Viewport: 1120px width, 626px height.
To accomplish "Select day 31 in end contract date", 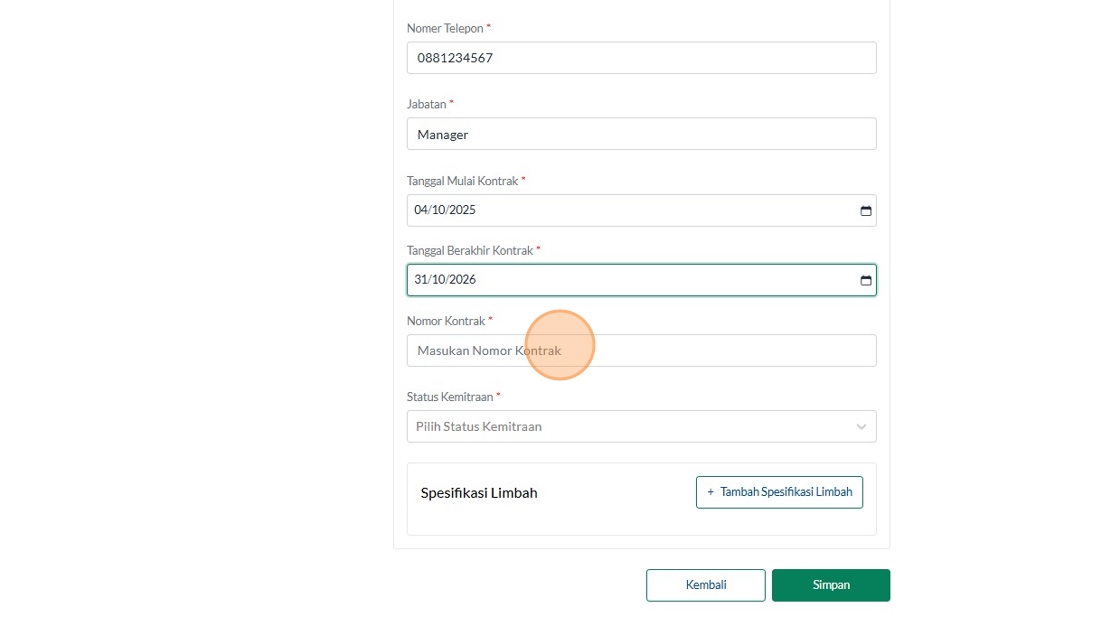I will (x=421, y=280).
